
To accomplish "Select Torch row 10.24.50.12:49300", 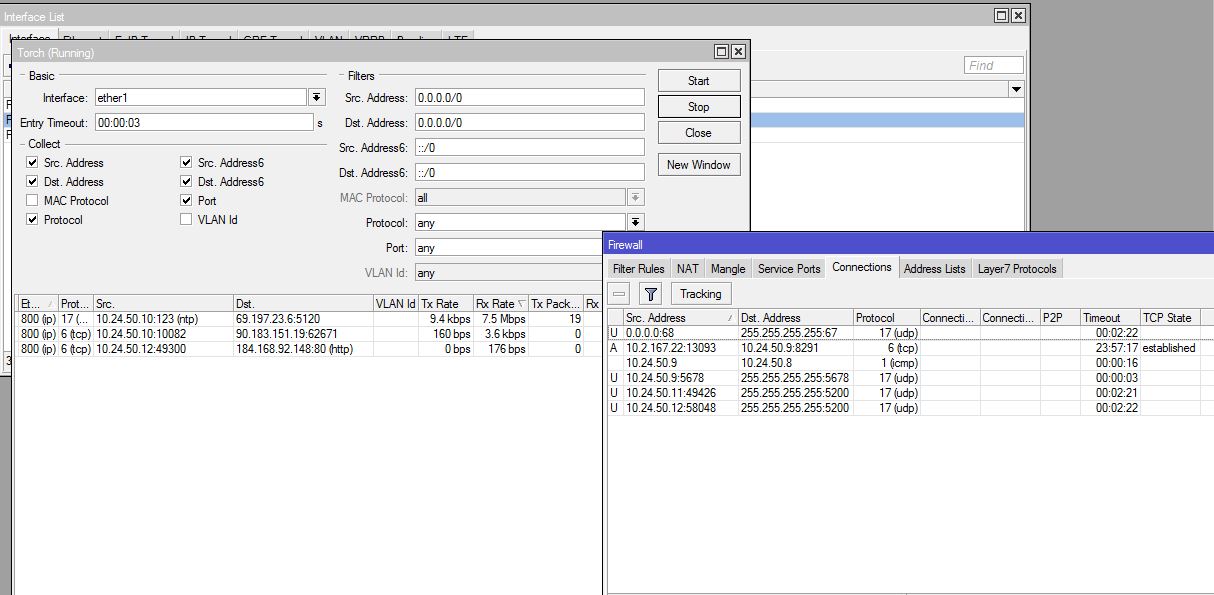I will point(310,348).
